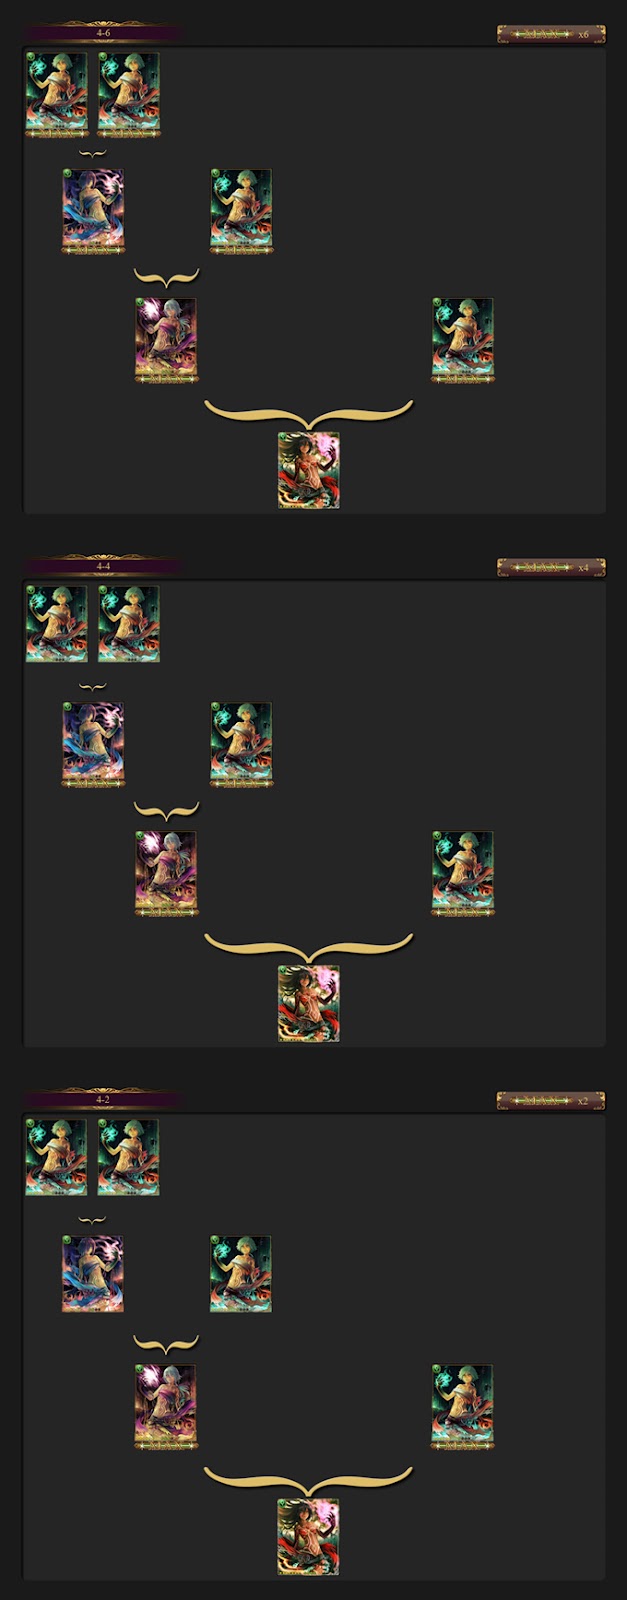Viewport: 627px width, 1600px height.
Task: Open the final evolved card of the 4-2 section
Action: tap(308, 1536)
